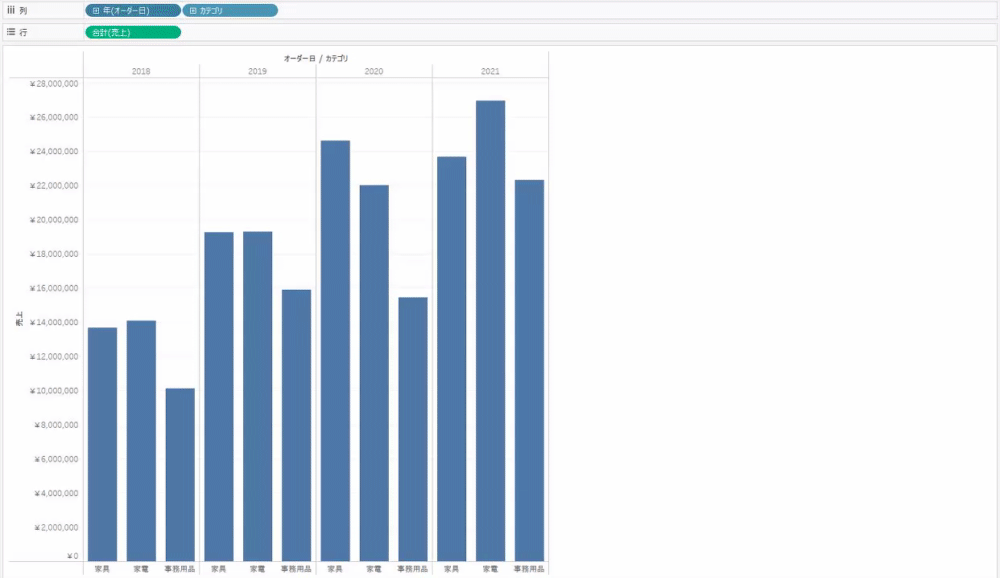
Task: Click the カテゴリ pill label
Action: click(212, 10)
